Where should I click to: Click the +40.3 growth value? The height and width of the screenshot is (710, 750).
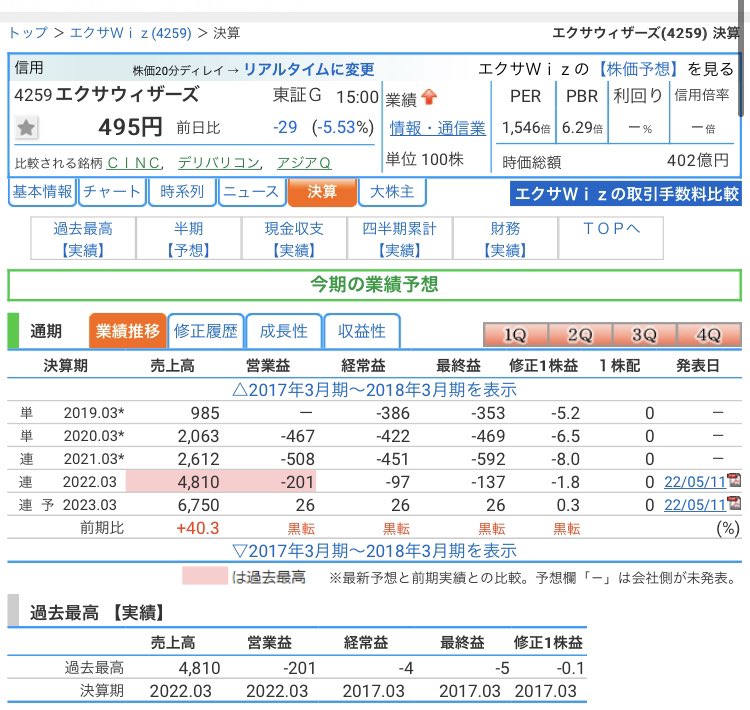198,528
